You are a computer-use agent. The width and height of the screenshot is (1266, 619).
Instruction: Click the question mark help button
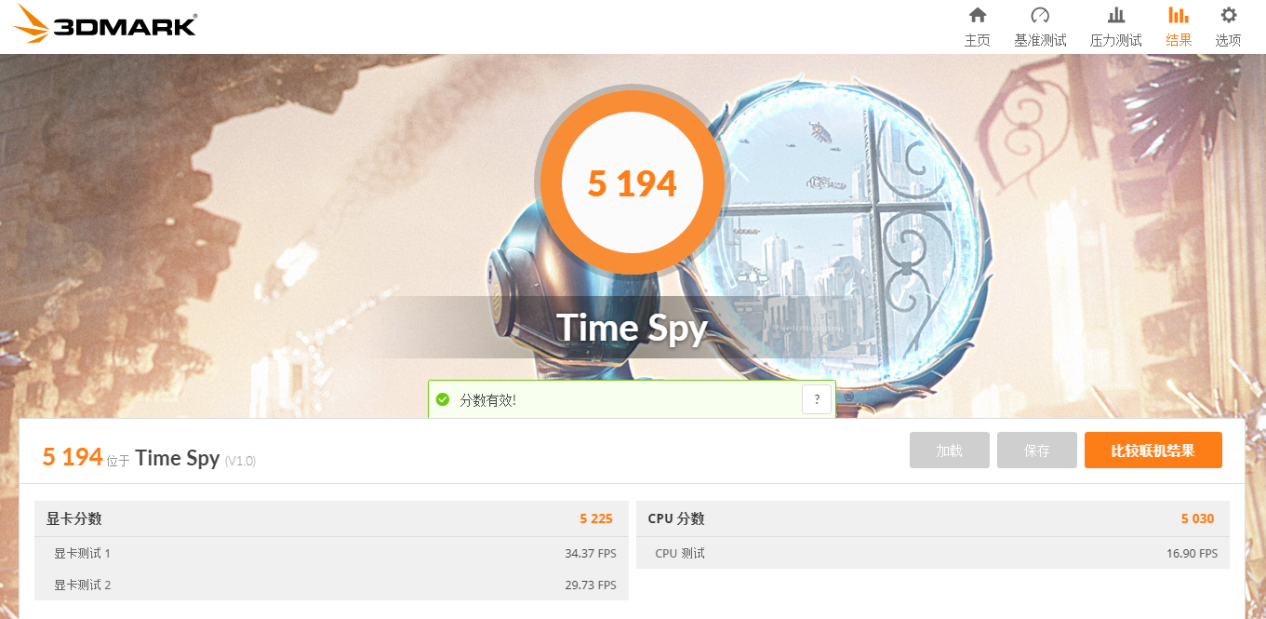pyautogui.click(x=817, y=399)
